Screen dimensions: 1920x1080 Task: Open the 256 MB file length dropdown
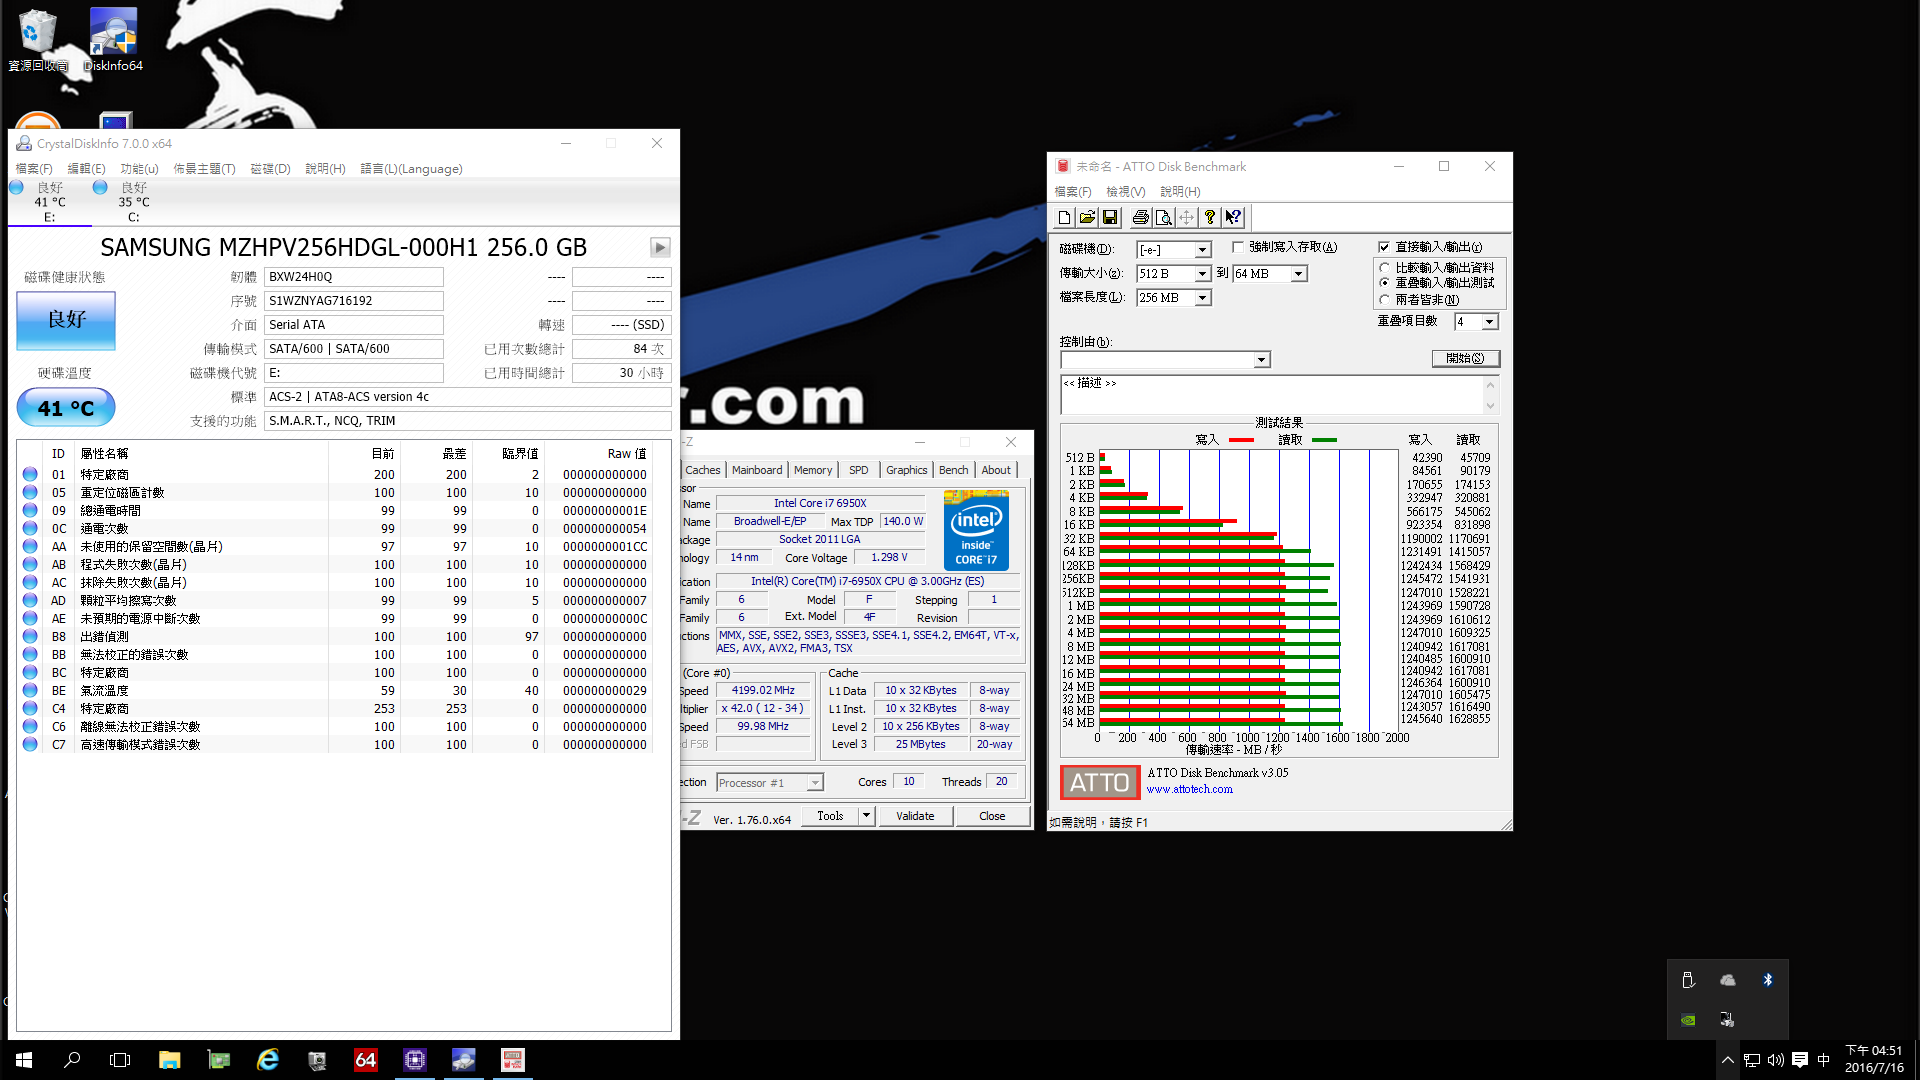pyautogui.click(x=1203, y=298)
